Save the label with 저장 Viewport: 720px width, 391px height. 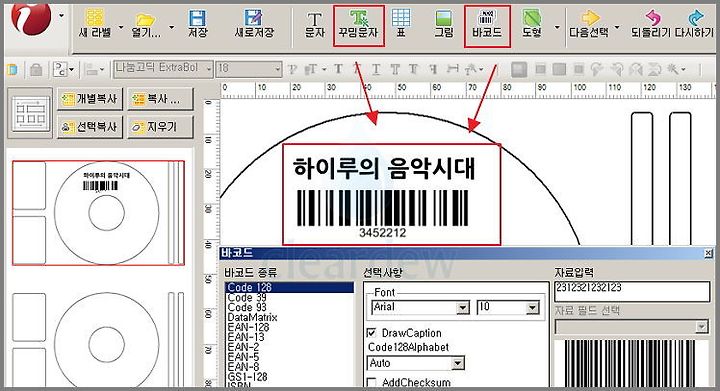pos(197,24)
